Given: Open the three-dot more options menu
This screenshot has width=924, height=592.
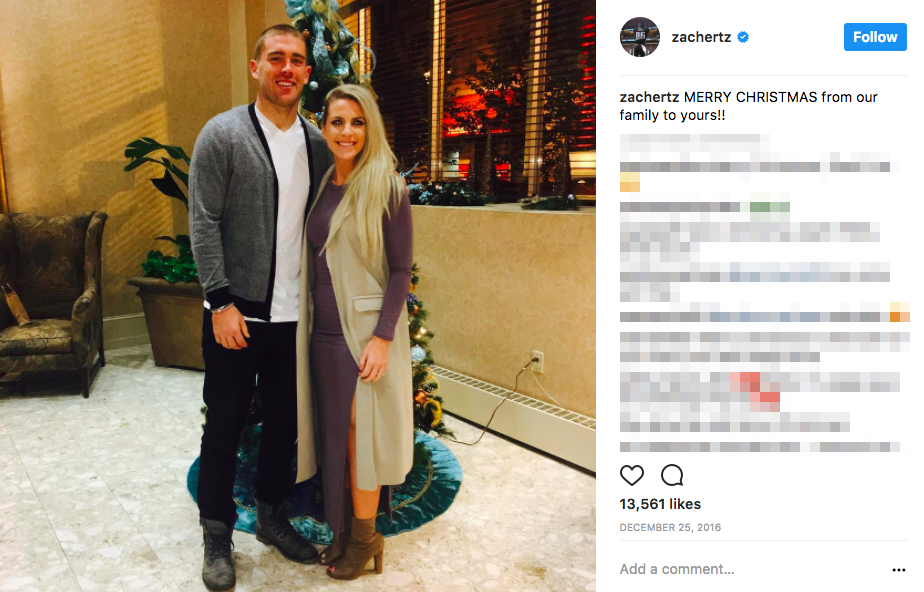Looking at the screenshot, I should [x=899, y=570].
